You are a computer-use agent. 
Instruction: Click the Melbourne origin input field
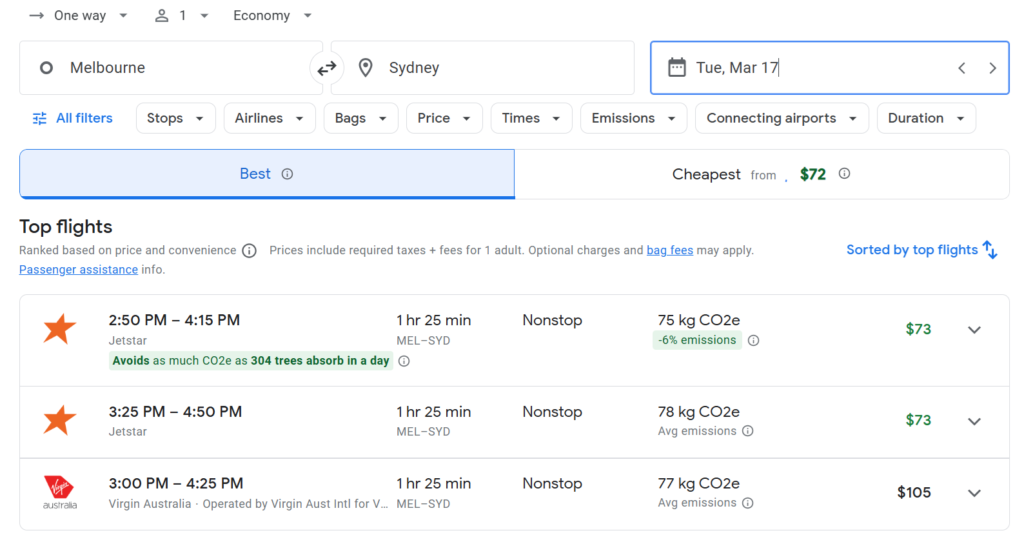[x=170, y=68]
